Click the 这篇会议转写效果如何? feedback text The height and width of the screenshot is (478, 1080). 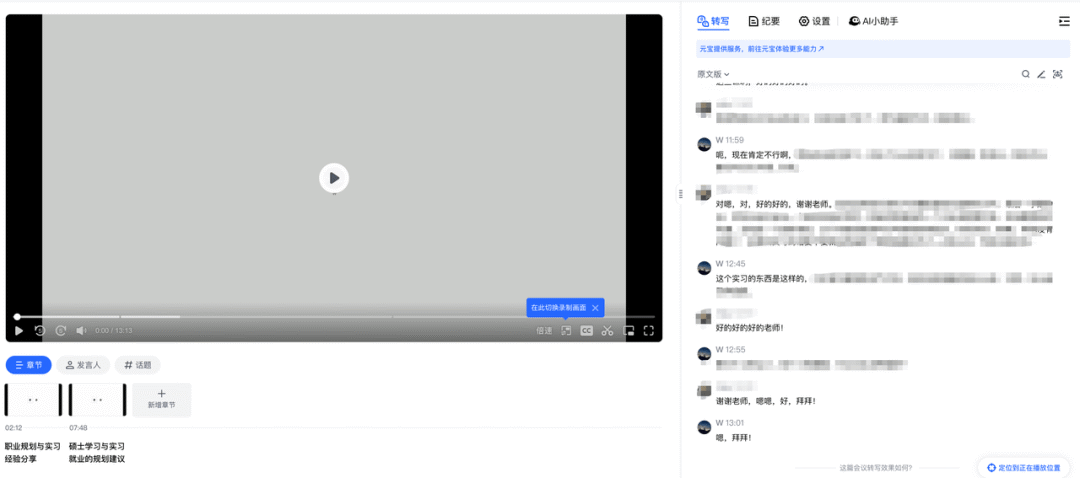875,468
